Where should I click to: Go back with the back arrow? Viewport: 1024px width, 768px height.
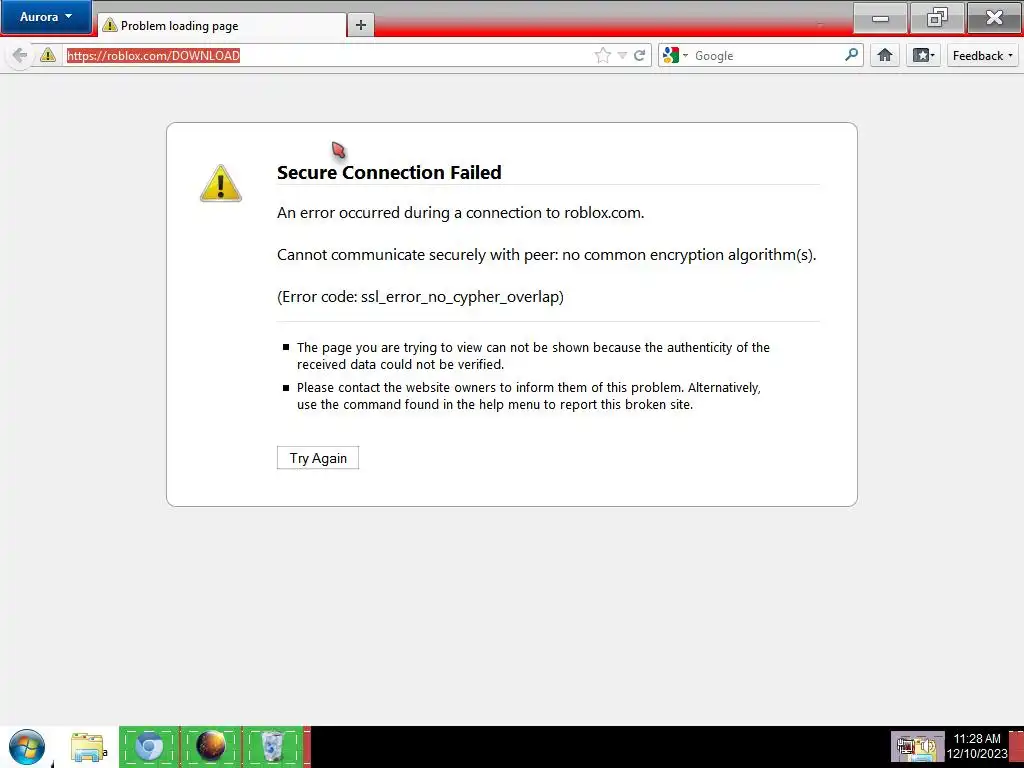[x=20, y=56]
